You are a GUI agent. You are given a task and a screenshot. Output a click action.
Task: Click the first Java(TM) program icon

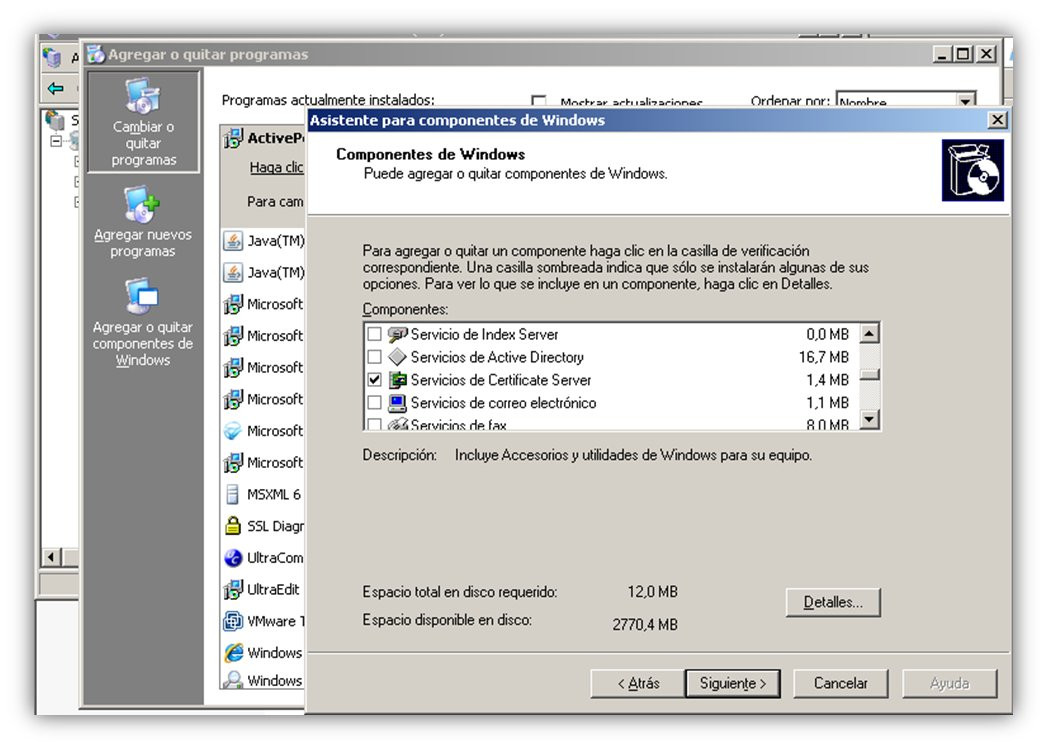[x=232, y=240]
